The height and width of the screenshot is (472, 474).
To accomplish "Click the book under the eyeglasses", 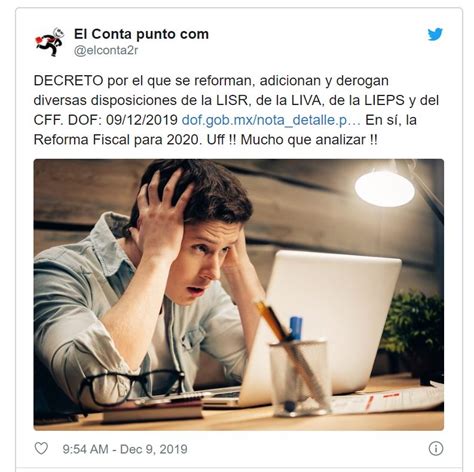I will pyautogui.click(x=153, y=412).
